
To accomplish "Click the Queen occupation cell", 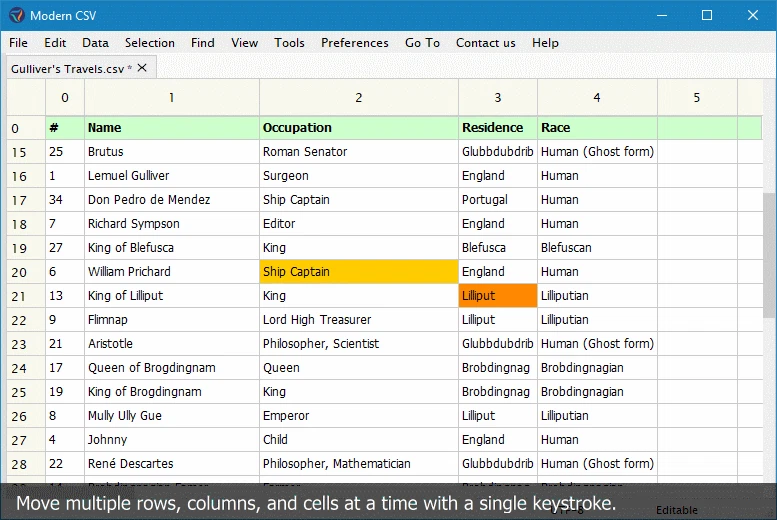I will pos(359,368).
